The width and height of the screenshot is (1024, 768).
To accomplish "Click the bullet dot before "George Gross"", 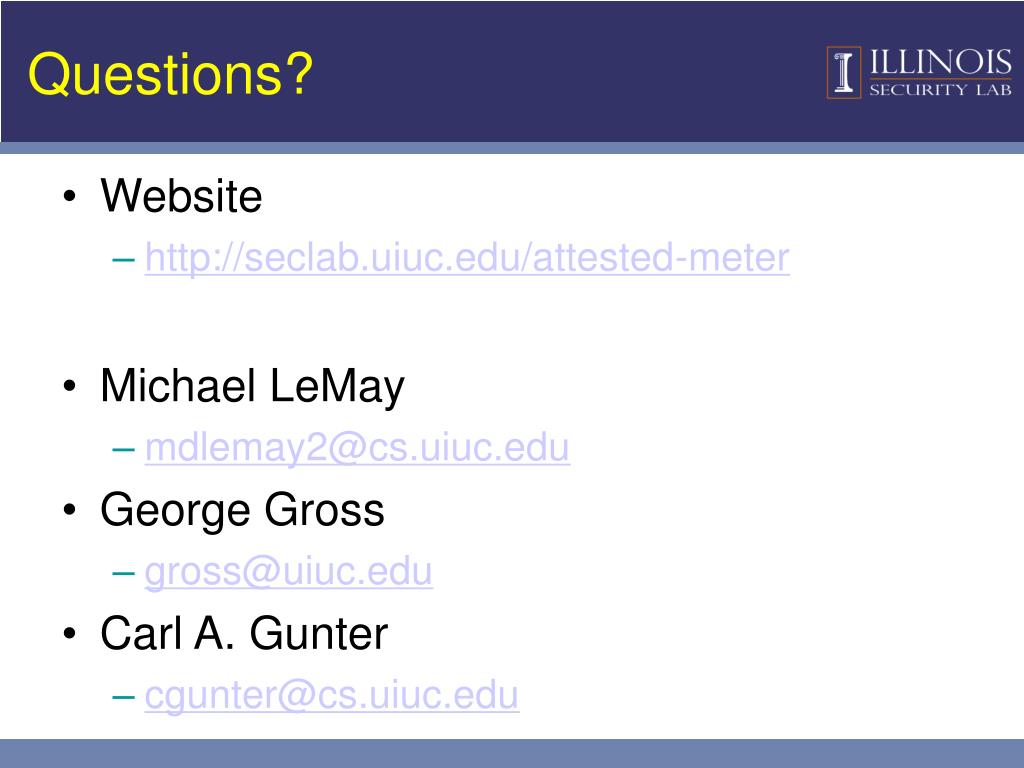I will tap(70, 510).
